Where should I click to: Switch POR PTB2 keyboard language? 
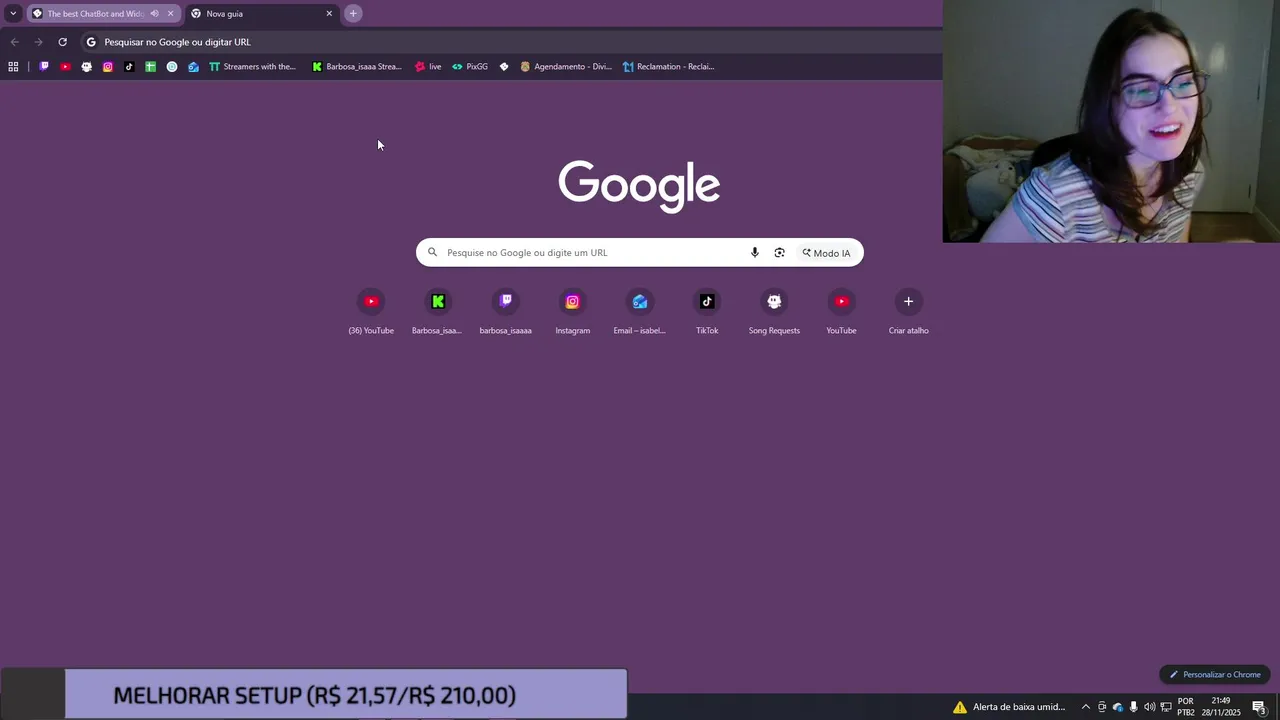1186,707
